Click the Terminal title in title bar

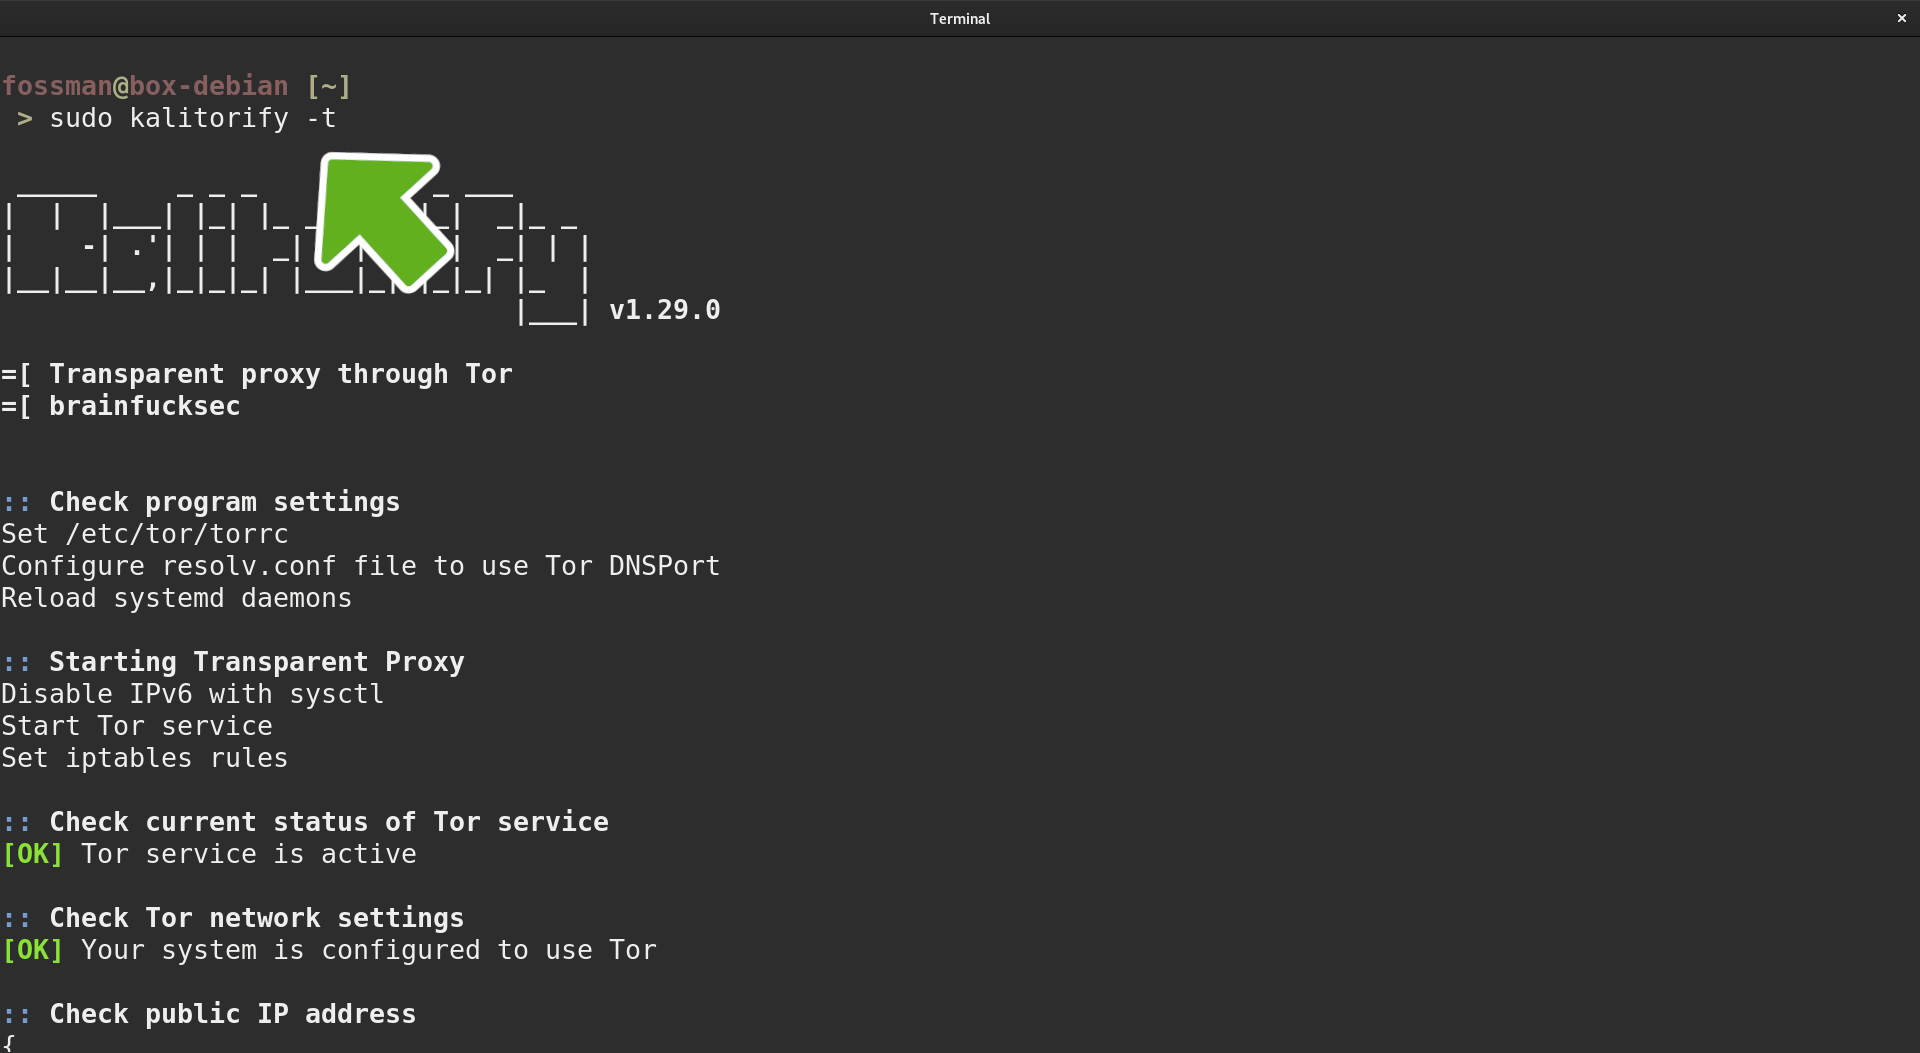point(959,18)
